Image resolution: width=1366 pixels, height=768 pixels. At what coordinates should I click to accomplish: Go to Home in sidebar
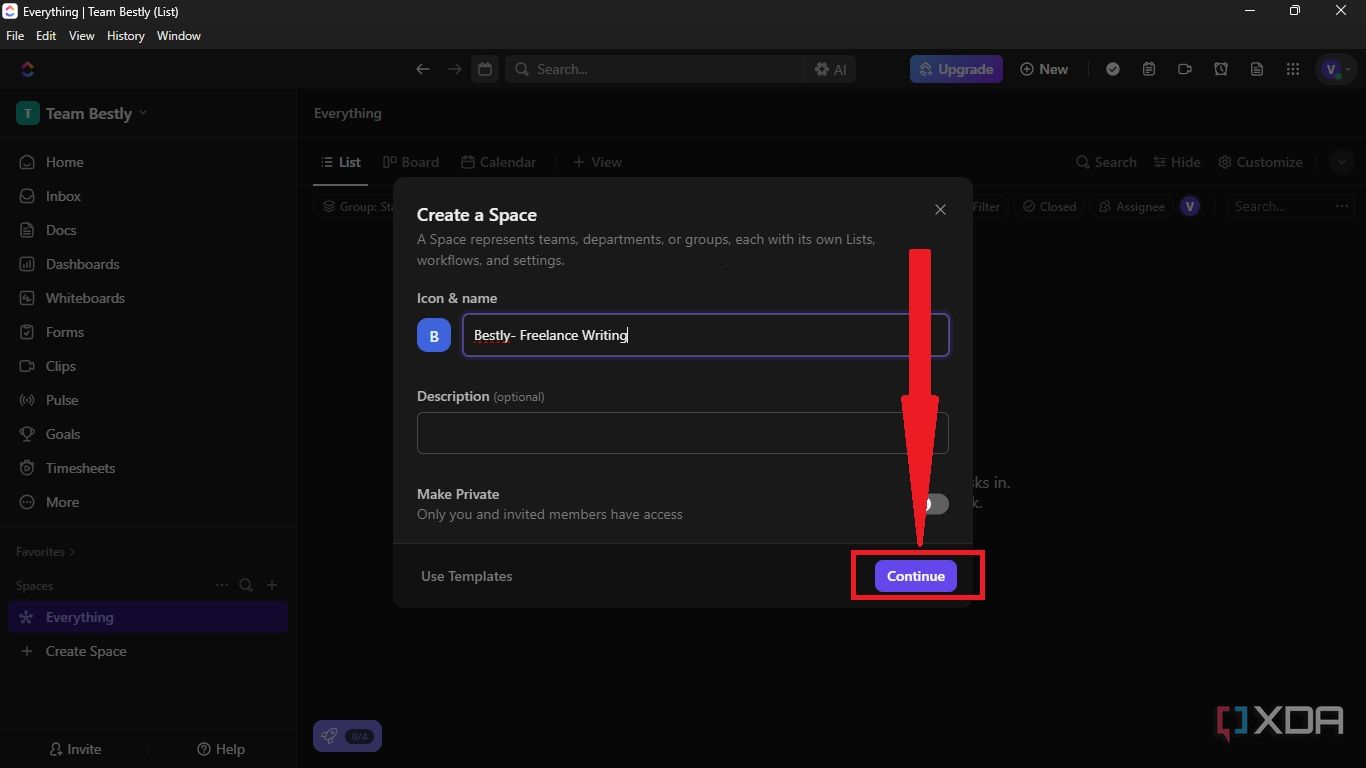click(148, 162)
